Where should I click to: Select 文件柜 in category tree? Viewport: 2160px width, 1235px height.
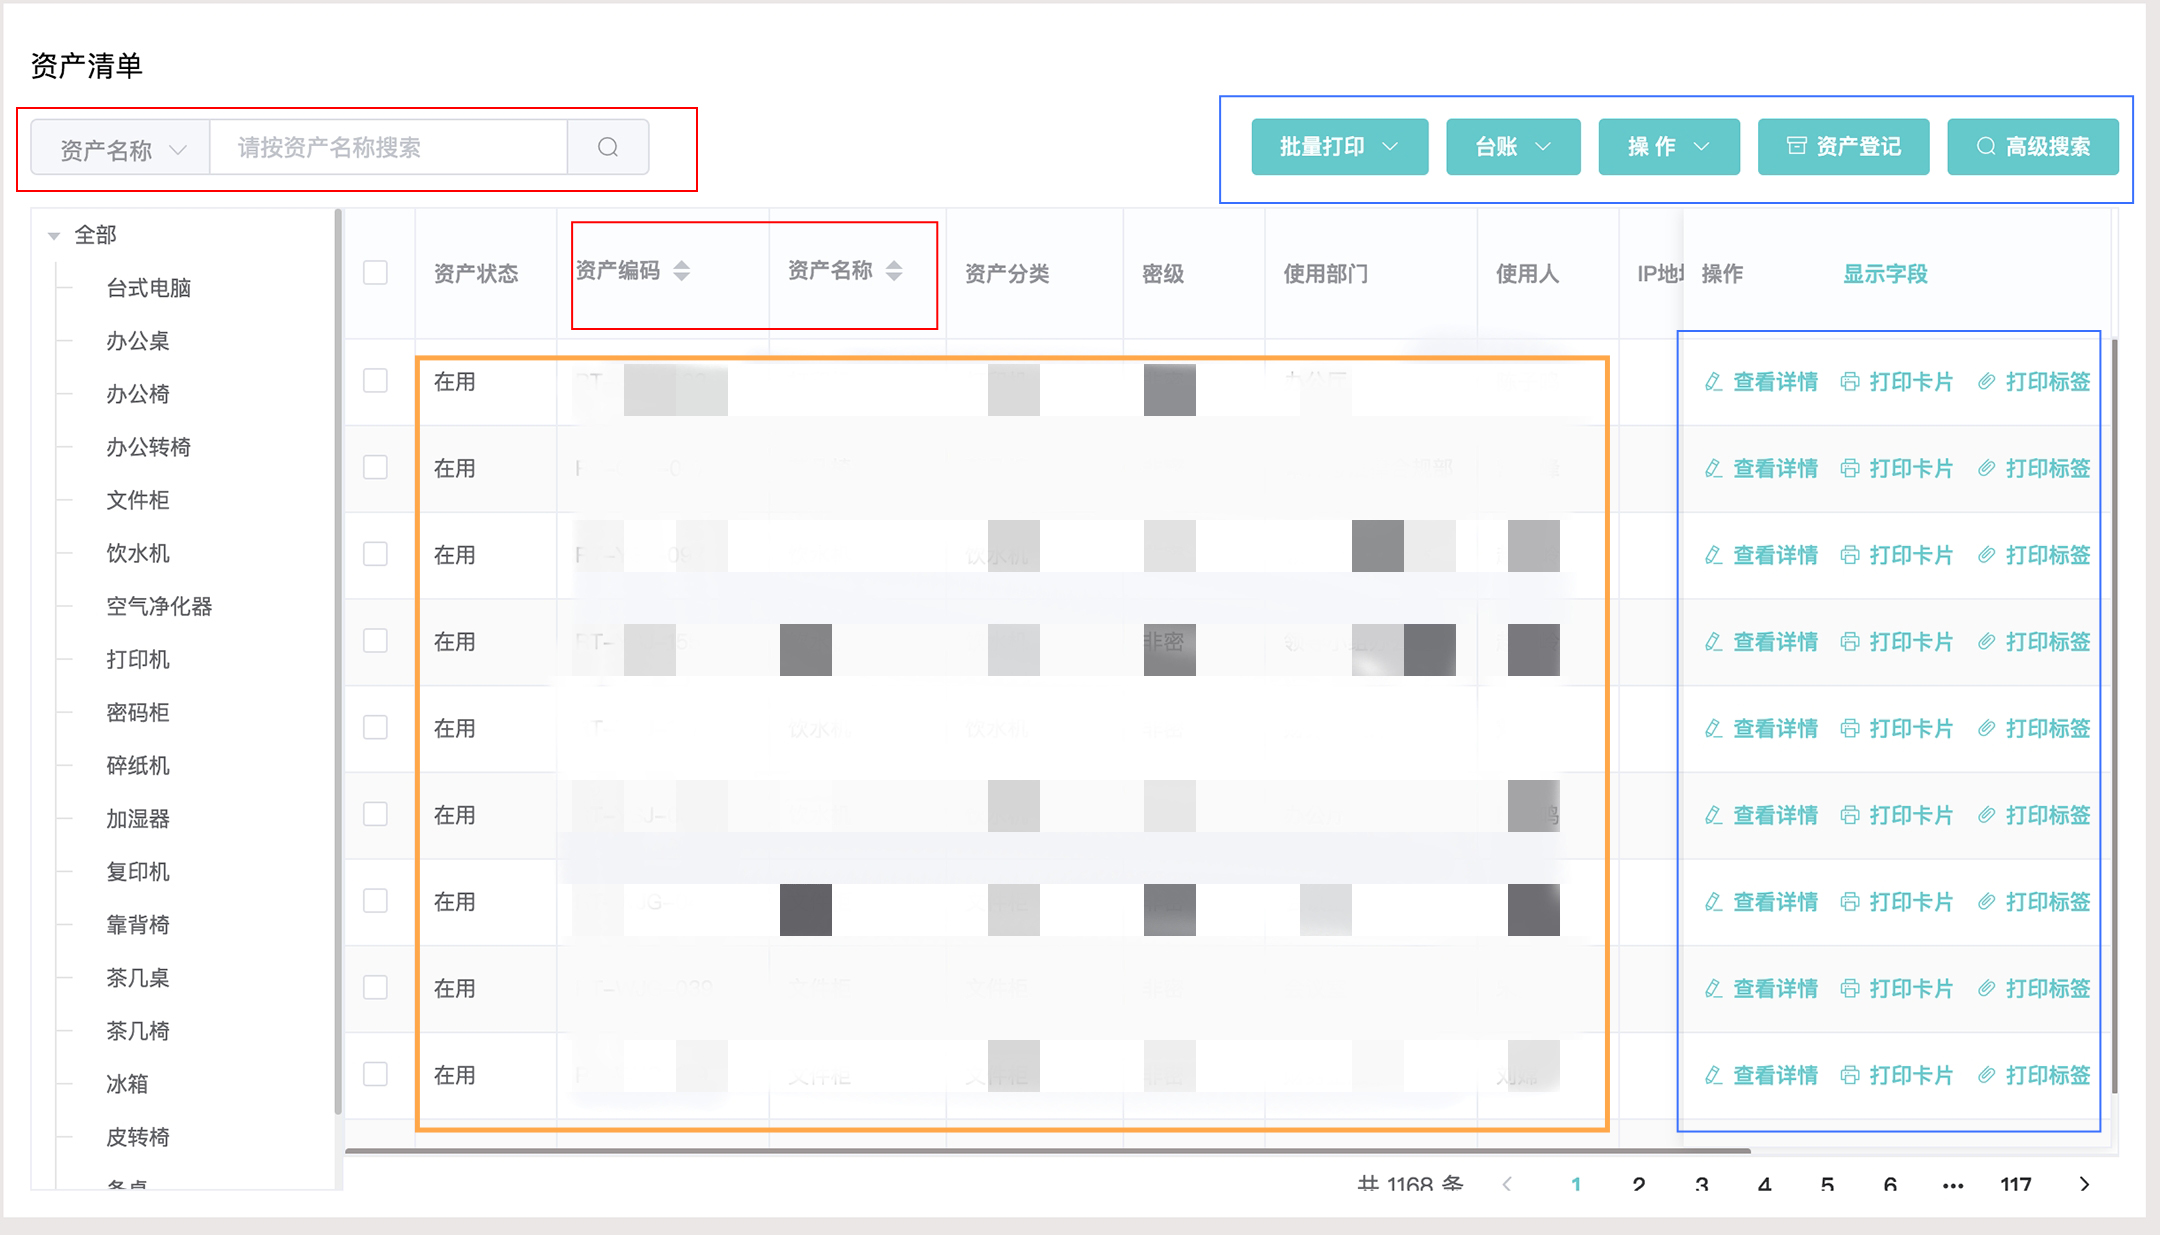(x=138, y=500)
